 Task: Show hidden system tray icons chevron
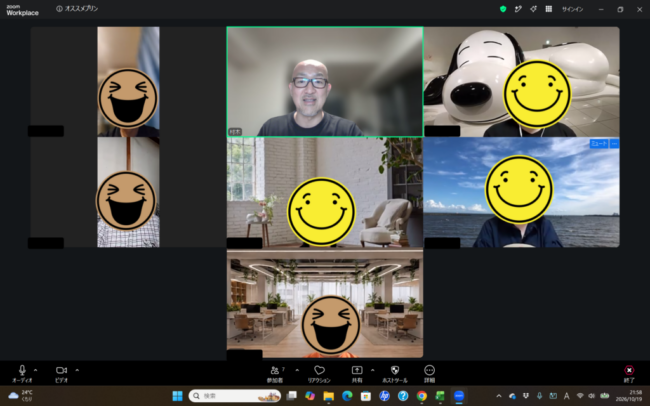(499, 396)
